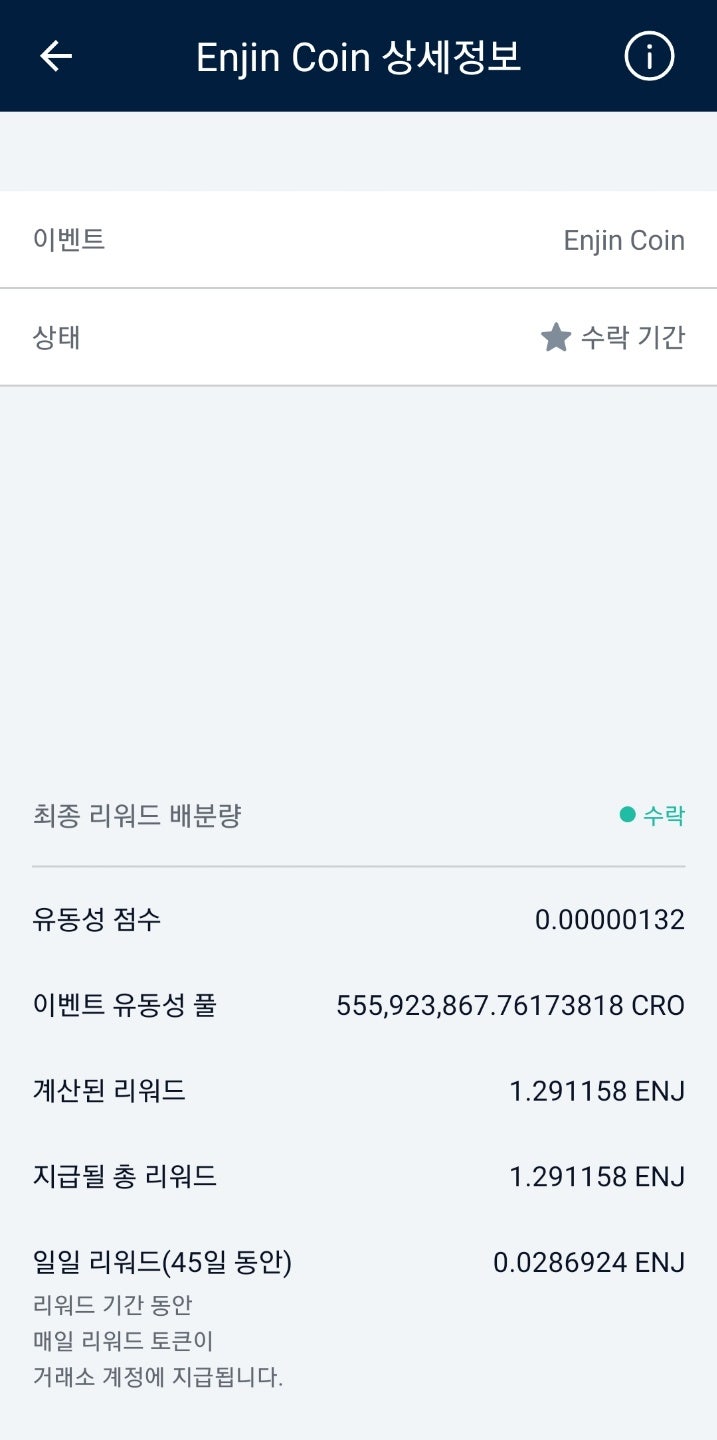Open the info (i) icon in the header
The height and width of the screenshot is (1440, 717).
point(649,56)
